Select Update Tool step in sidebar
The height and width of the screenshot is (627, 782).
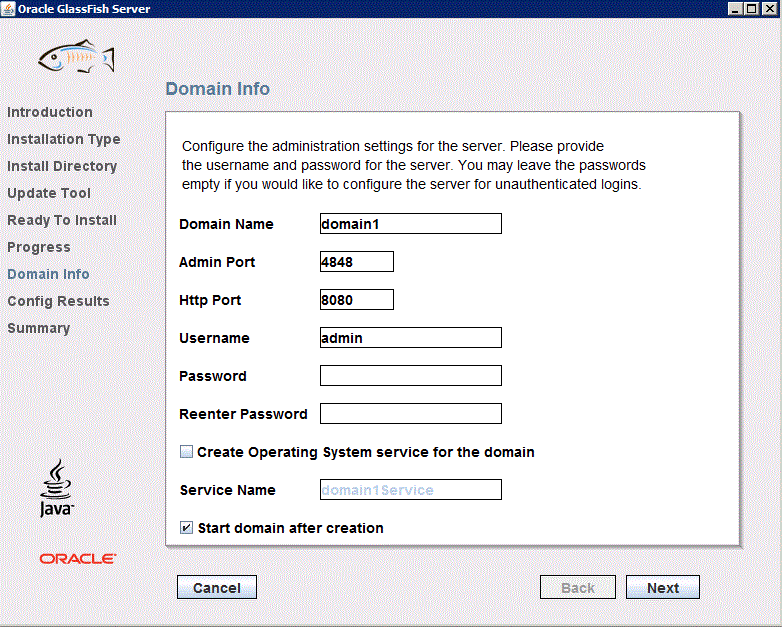49,193
